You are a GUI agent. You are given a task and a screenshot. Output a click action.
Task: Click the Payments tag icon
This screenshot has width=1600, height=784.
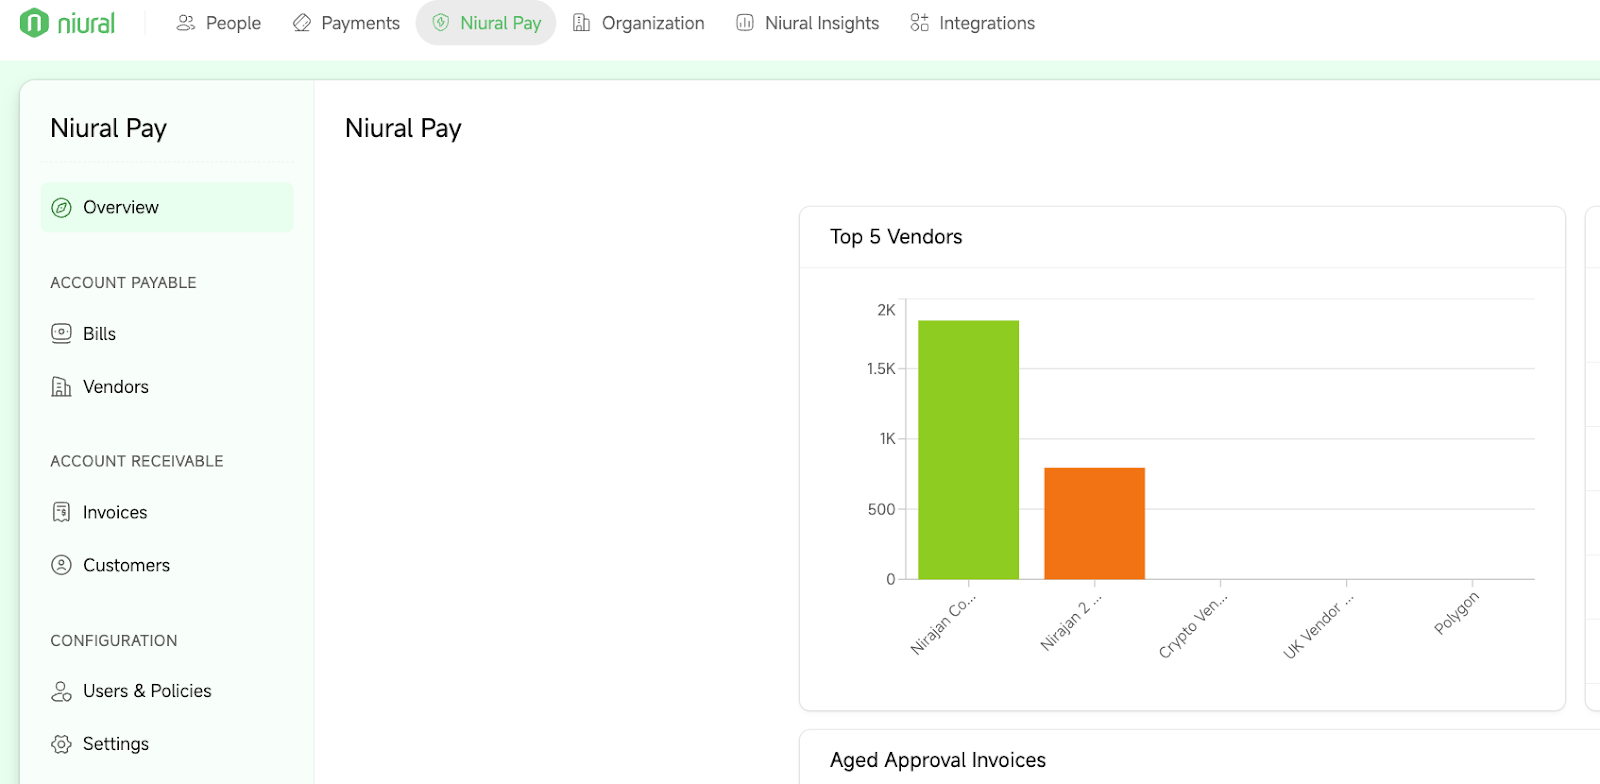(x=302, y=23)
